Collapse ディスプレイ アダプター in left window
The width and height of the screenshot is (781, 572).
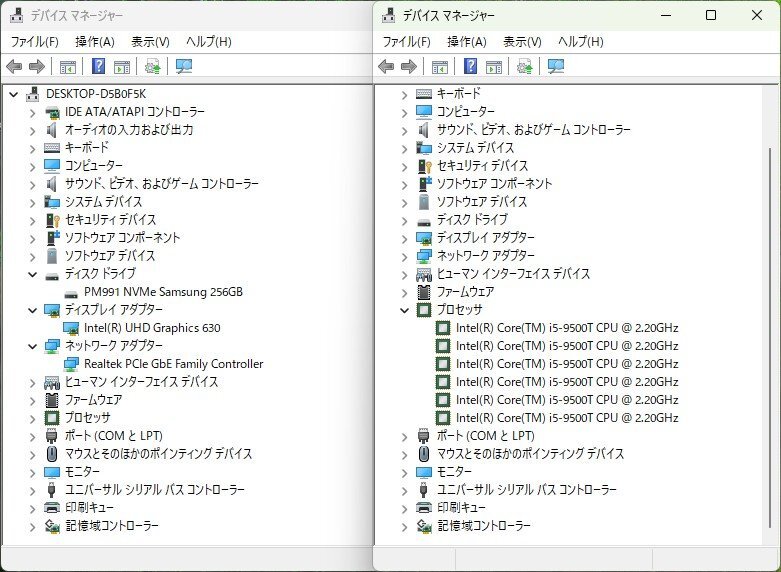(x=32, y=310)
